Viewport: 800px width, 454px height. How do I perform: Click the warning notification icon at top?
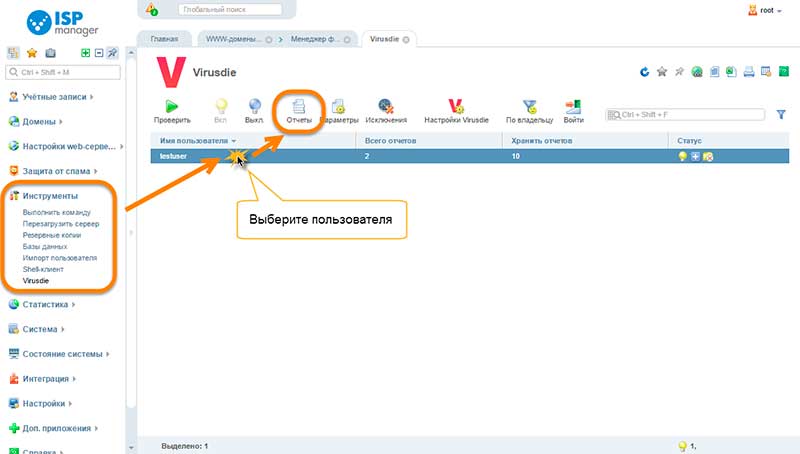tap(152, 10)
